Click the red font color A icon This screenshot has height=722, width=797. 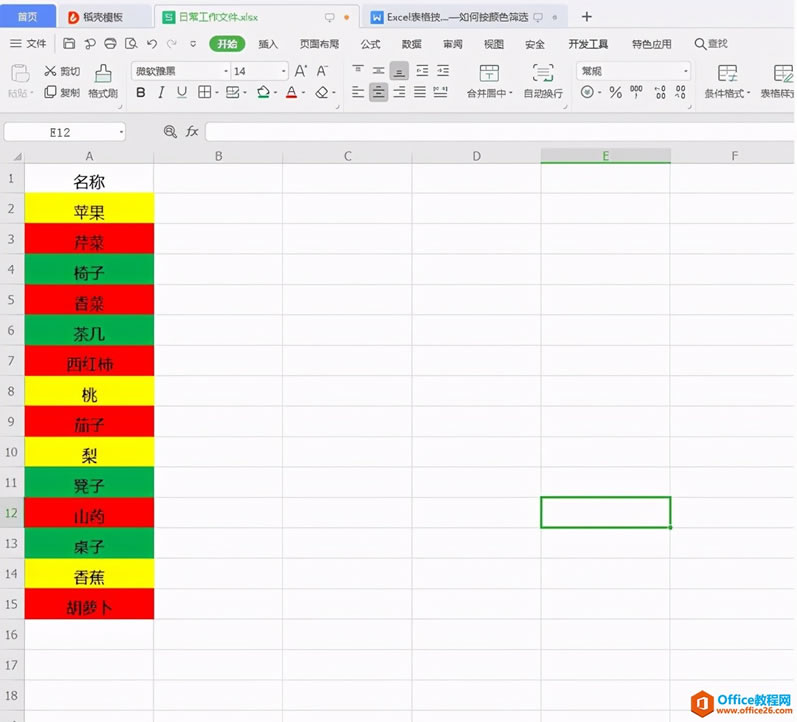coord(291,93)
